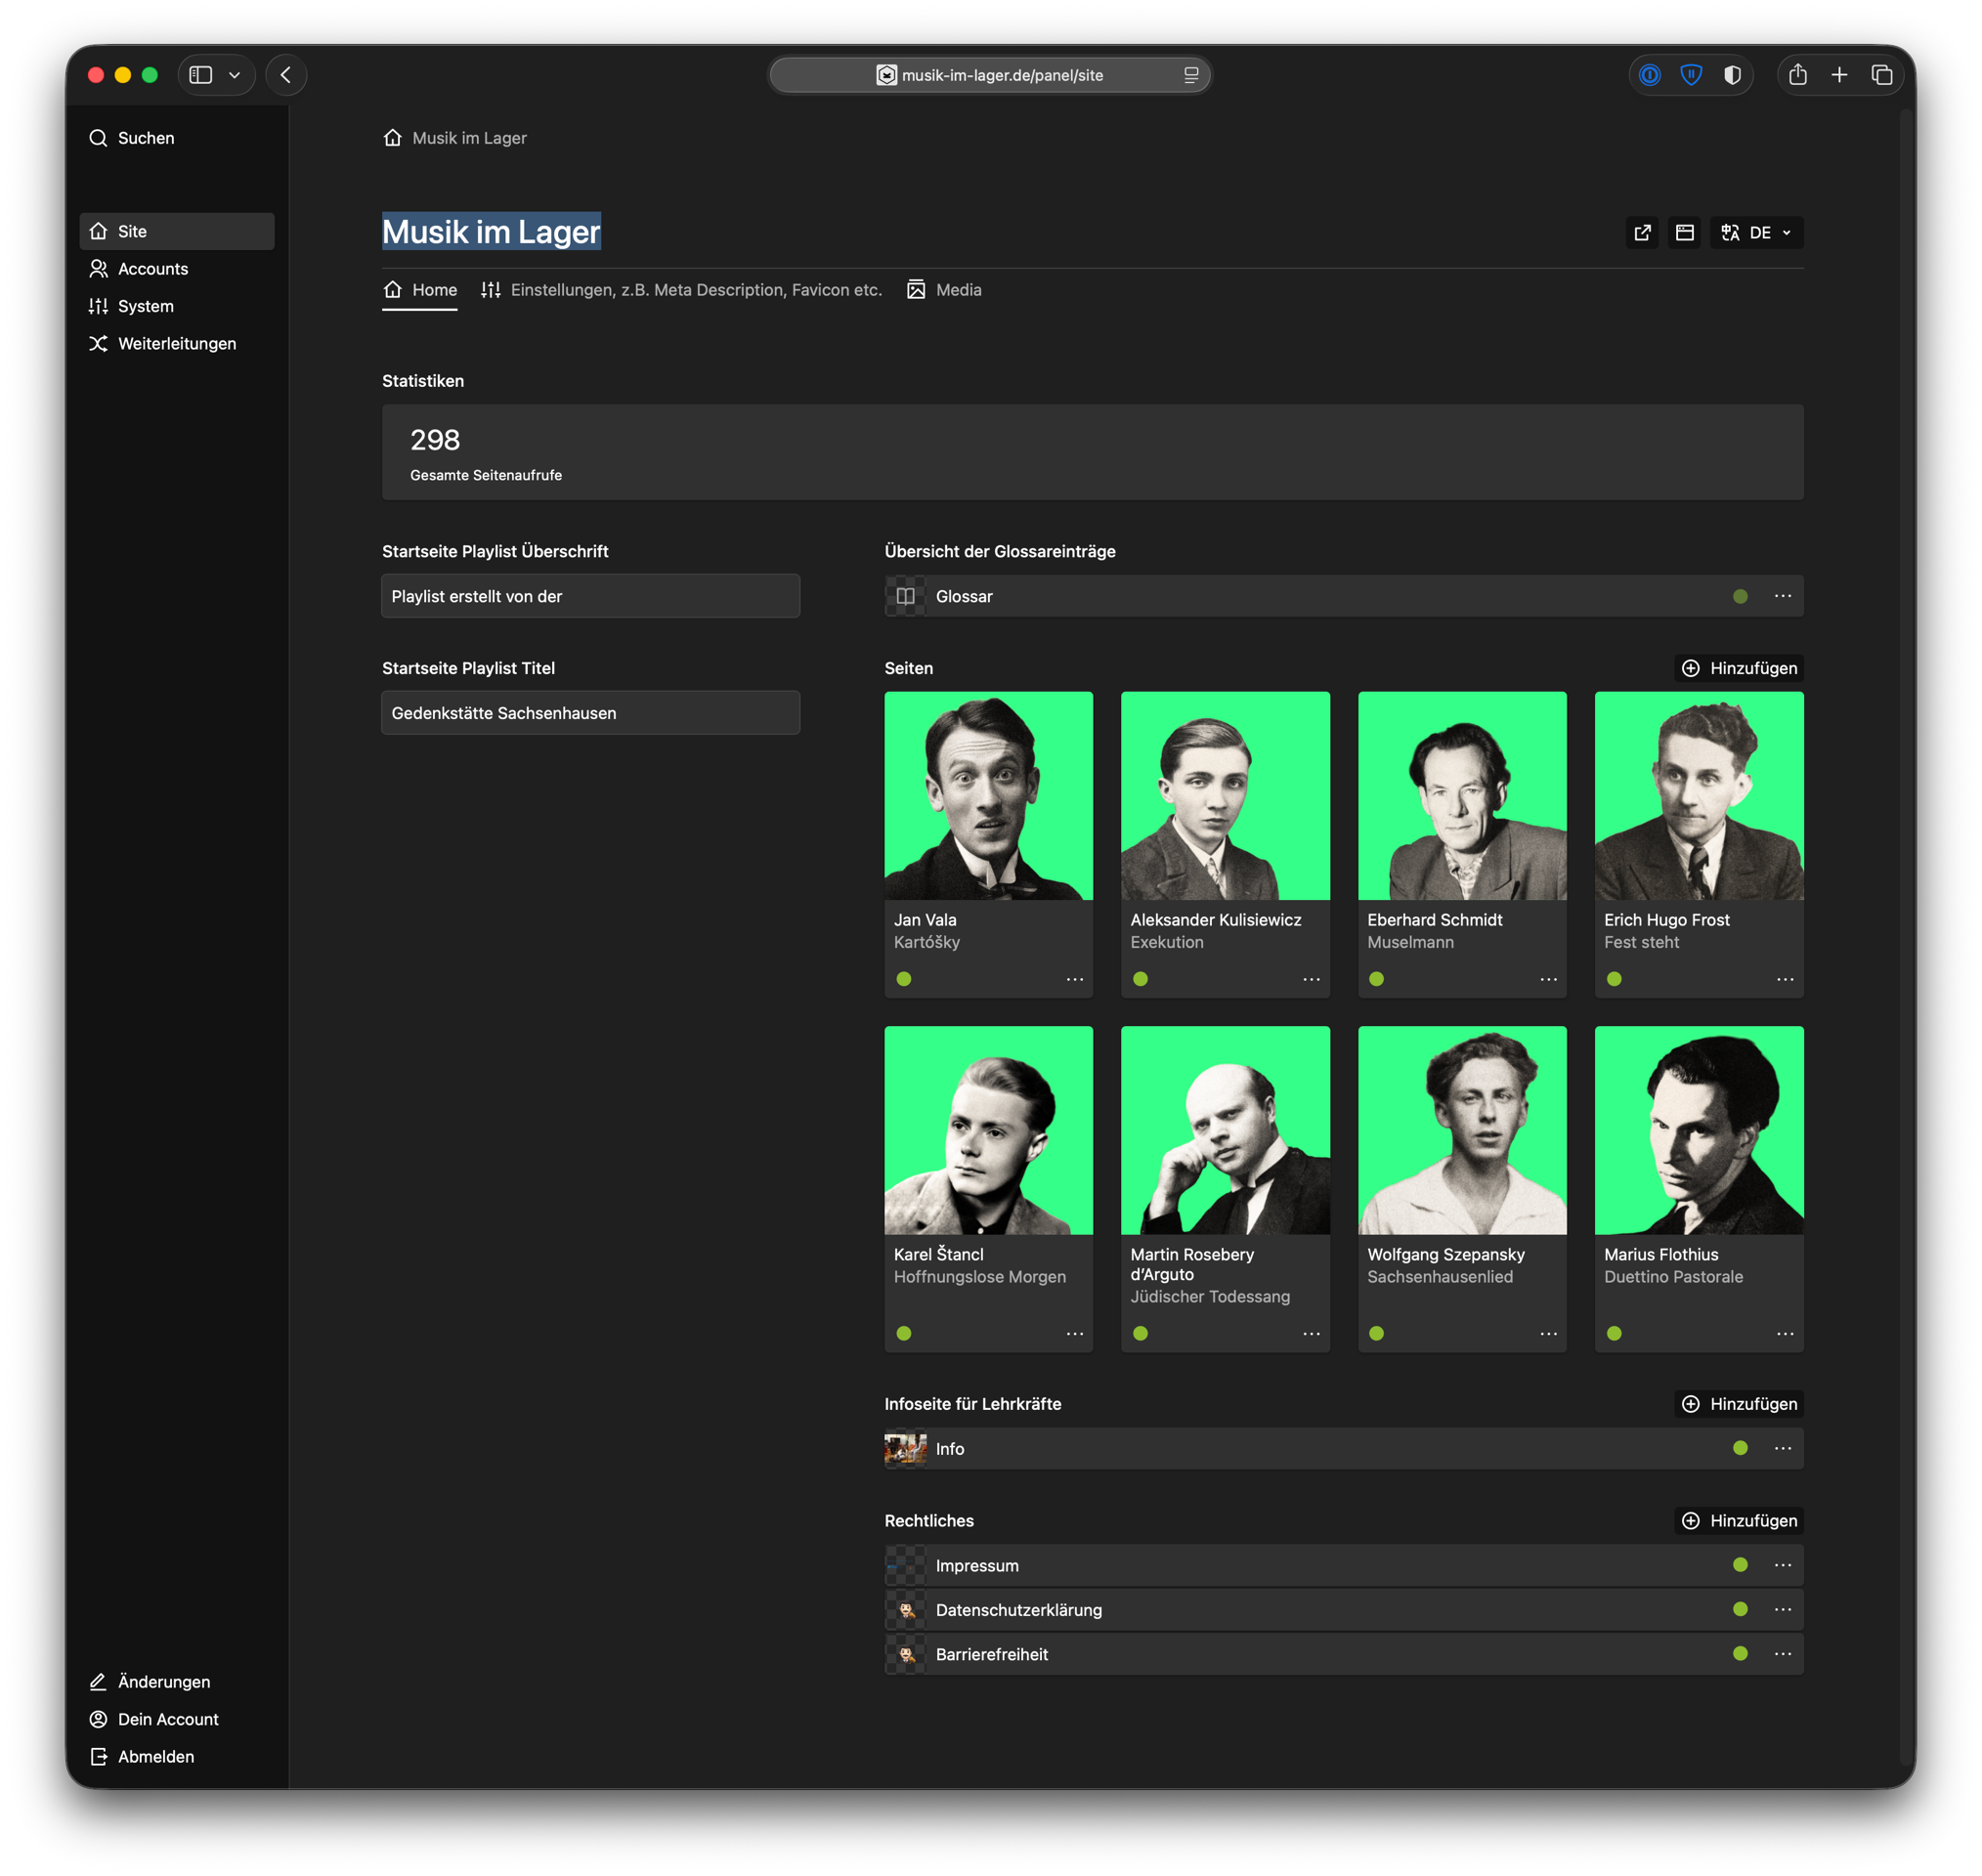The width and height of the screenshot is (1982, 1876).
Task: Click Abmelden to log out
Action: click(x=177, y=1756)
